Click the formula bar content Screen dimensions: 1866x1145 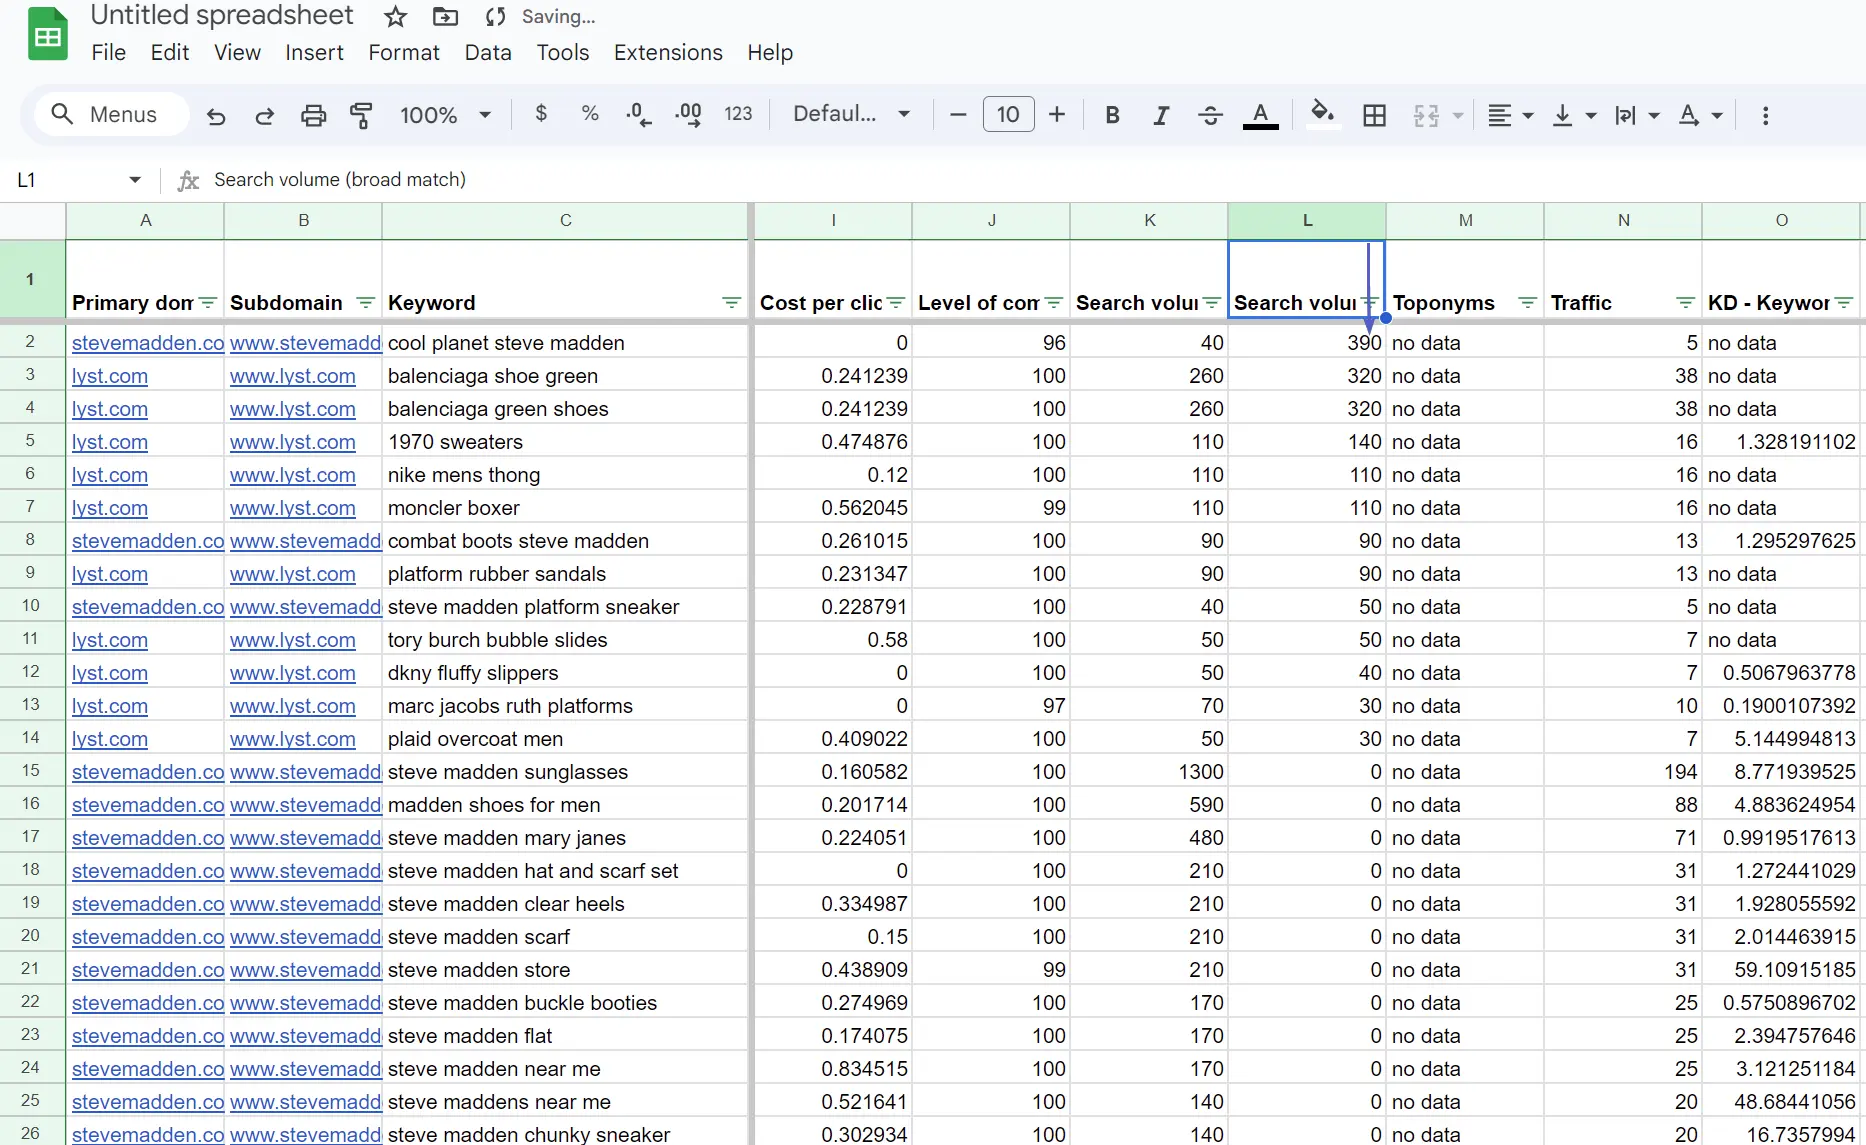tap(340, 180)
